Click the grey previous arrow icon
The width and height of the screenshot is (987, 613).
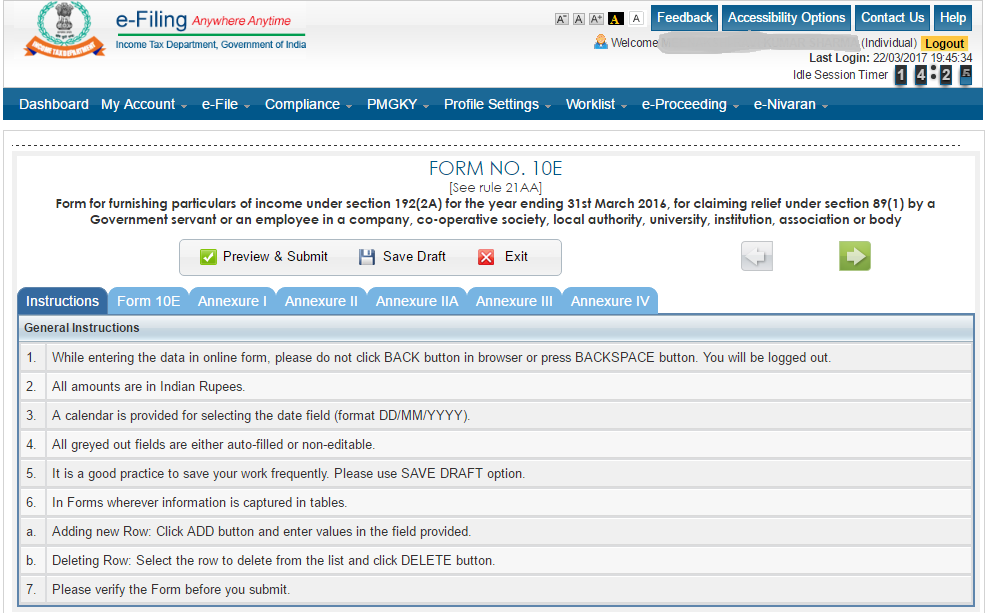coord(757,256)
